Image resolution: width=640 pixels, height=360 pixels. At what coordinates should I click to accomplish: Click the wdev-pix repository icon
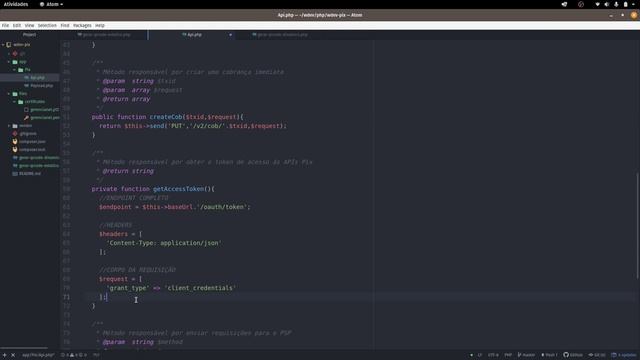point(9,45)
